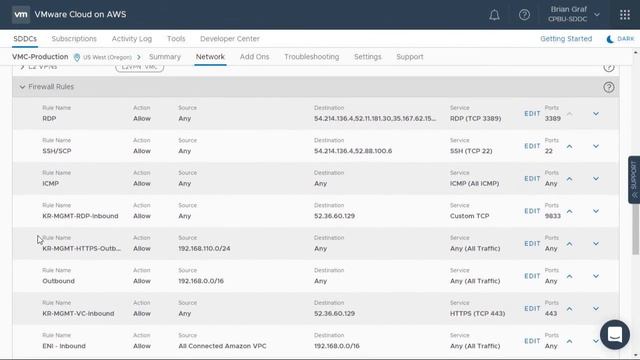Viewport: 640px width, 360px height.
Task: Open the notifications bell
Action: (494, 15)
